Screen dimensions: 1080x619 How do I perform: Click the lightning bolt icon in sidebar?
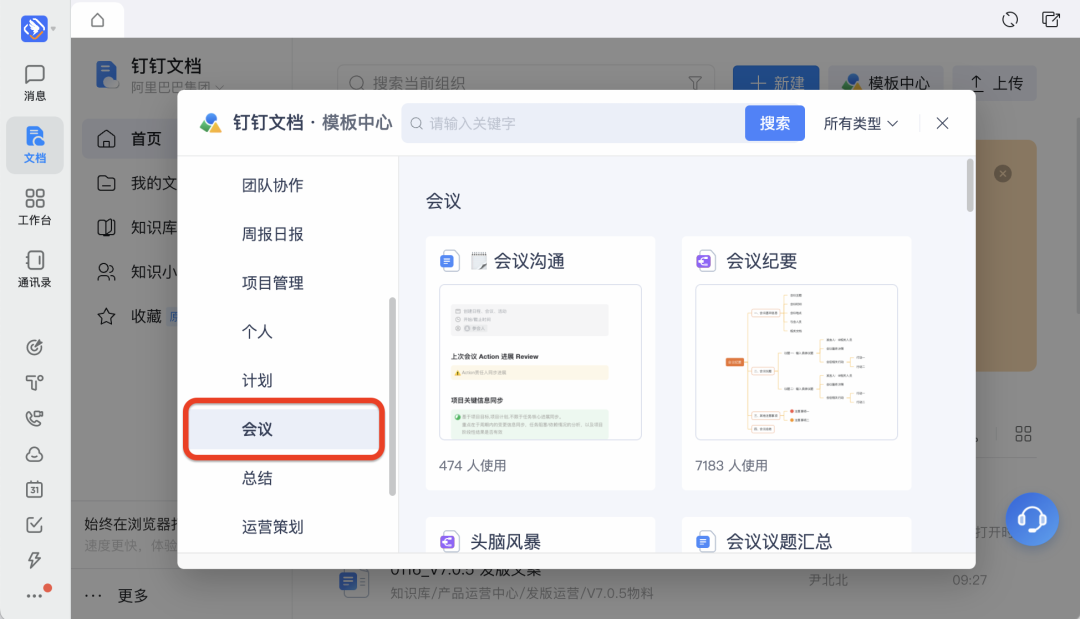35,559
